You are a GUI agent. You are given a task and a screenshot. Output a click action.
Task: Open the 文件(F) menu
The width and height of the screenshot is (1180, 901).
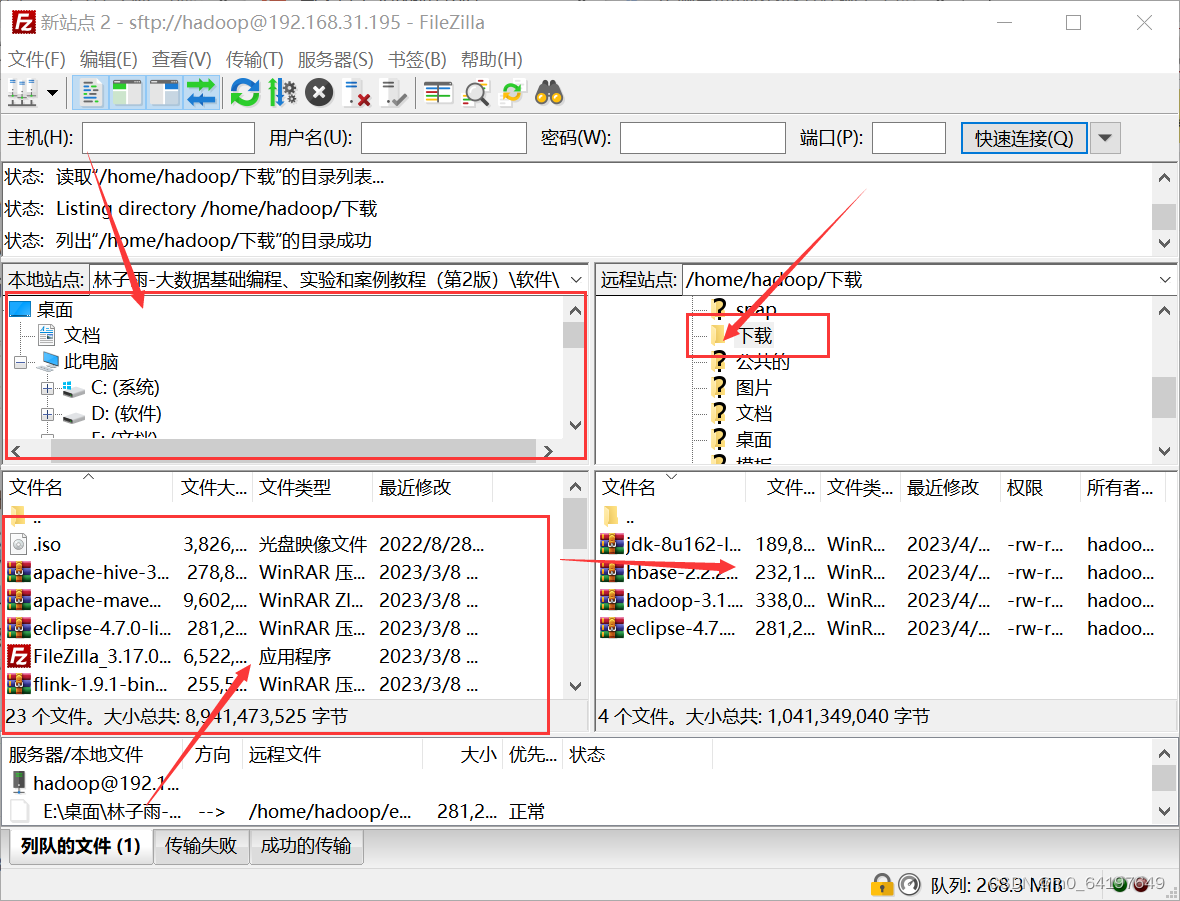pyautogui.click(x=36, y=59)
